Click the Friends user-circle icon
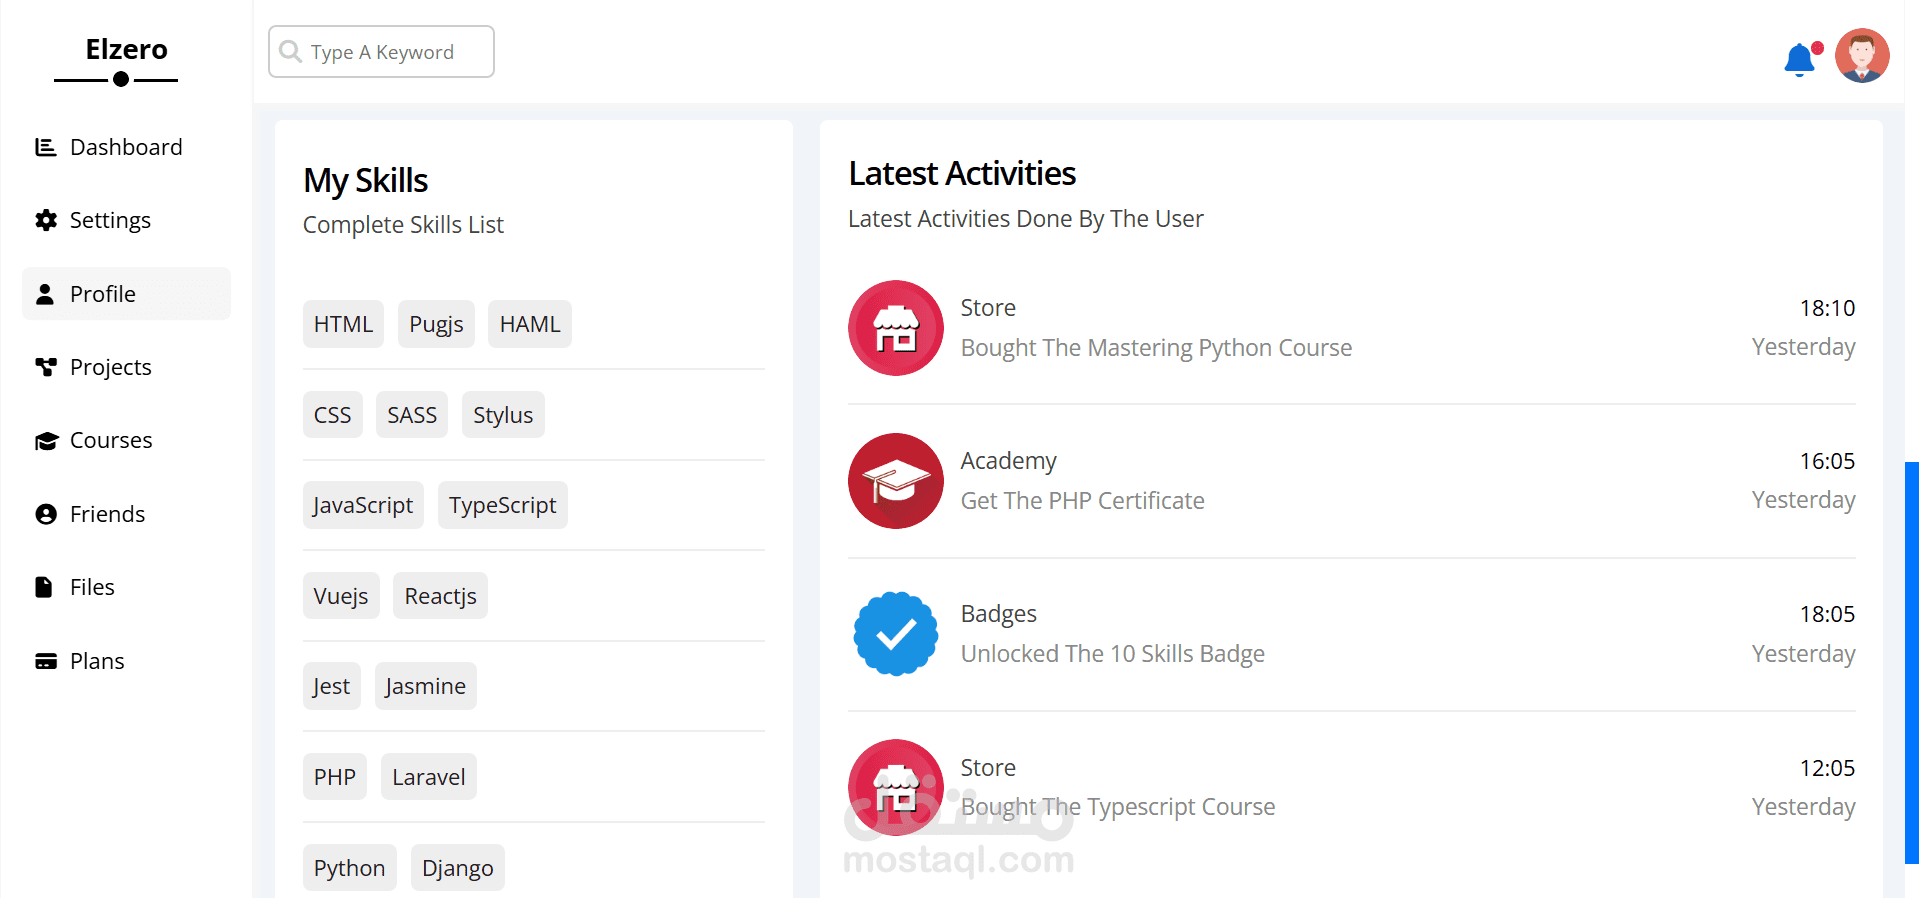This screenshot has height=898, width=1919. [x=45, y=514]
